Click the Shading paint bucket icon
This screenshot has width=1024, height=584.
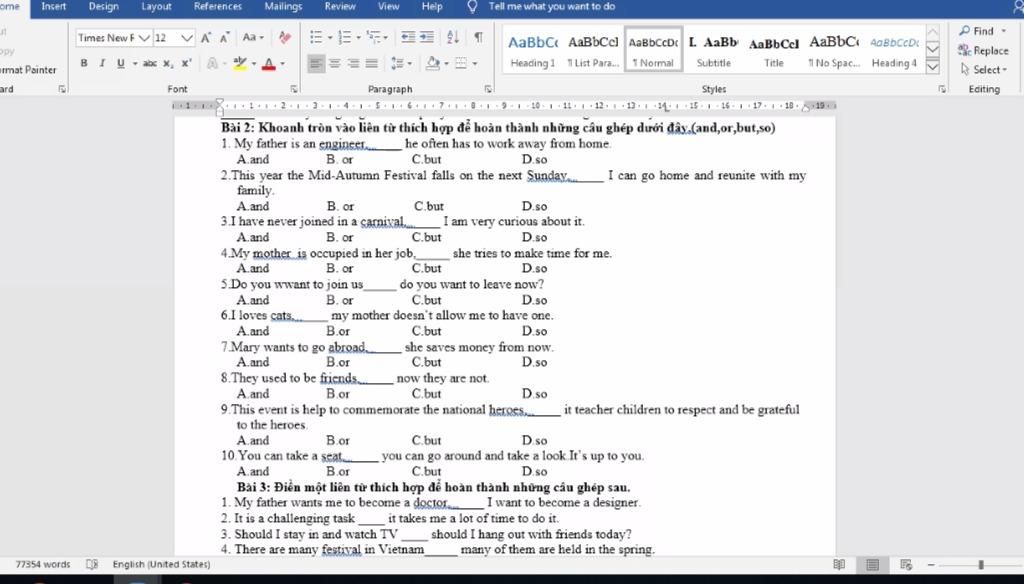[x=432, y=63]
